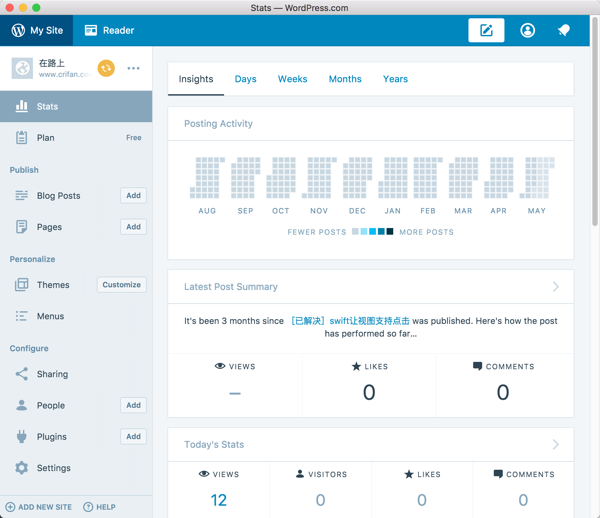
Task: Open the notifications bell icon
Action: (x=564, y=30)
